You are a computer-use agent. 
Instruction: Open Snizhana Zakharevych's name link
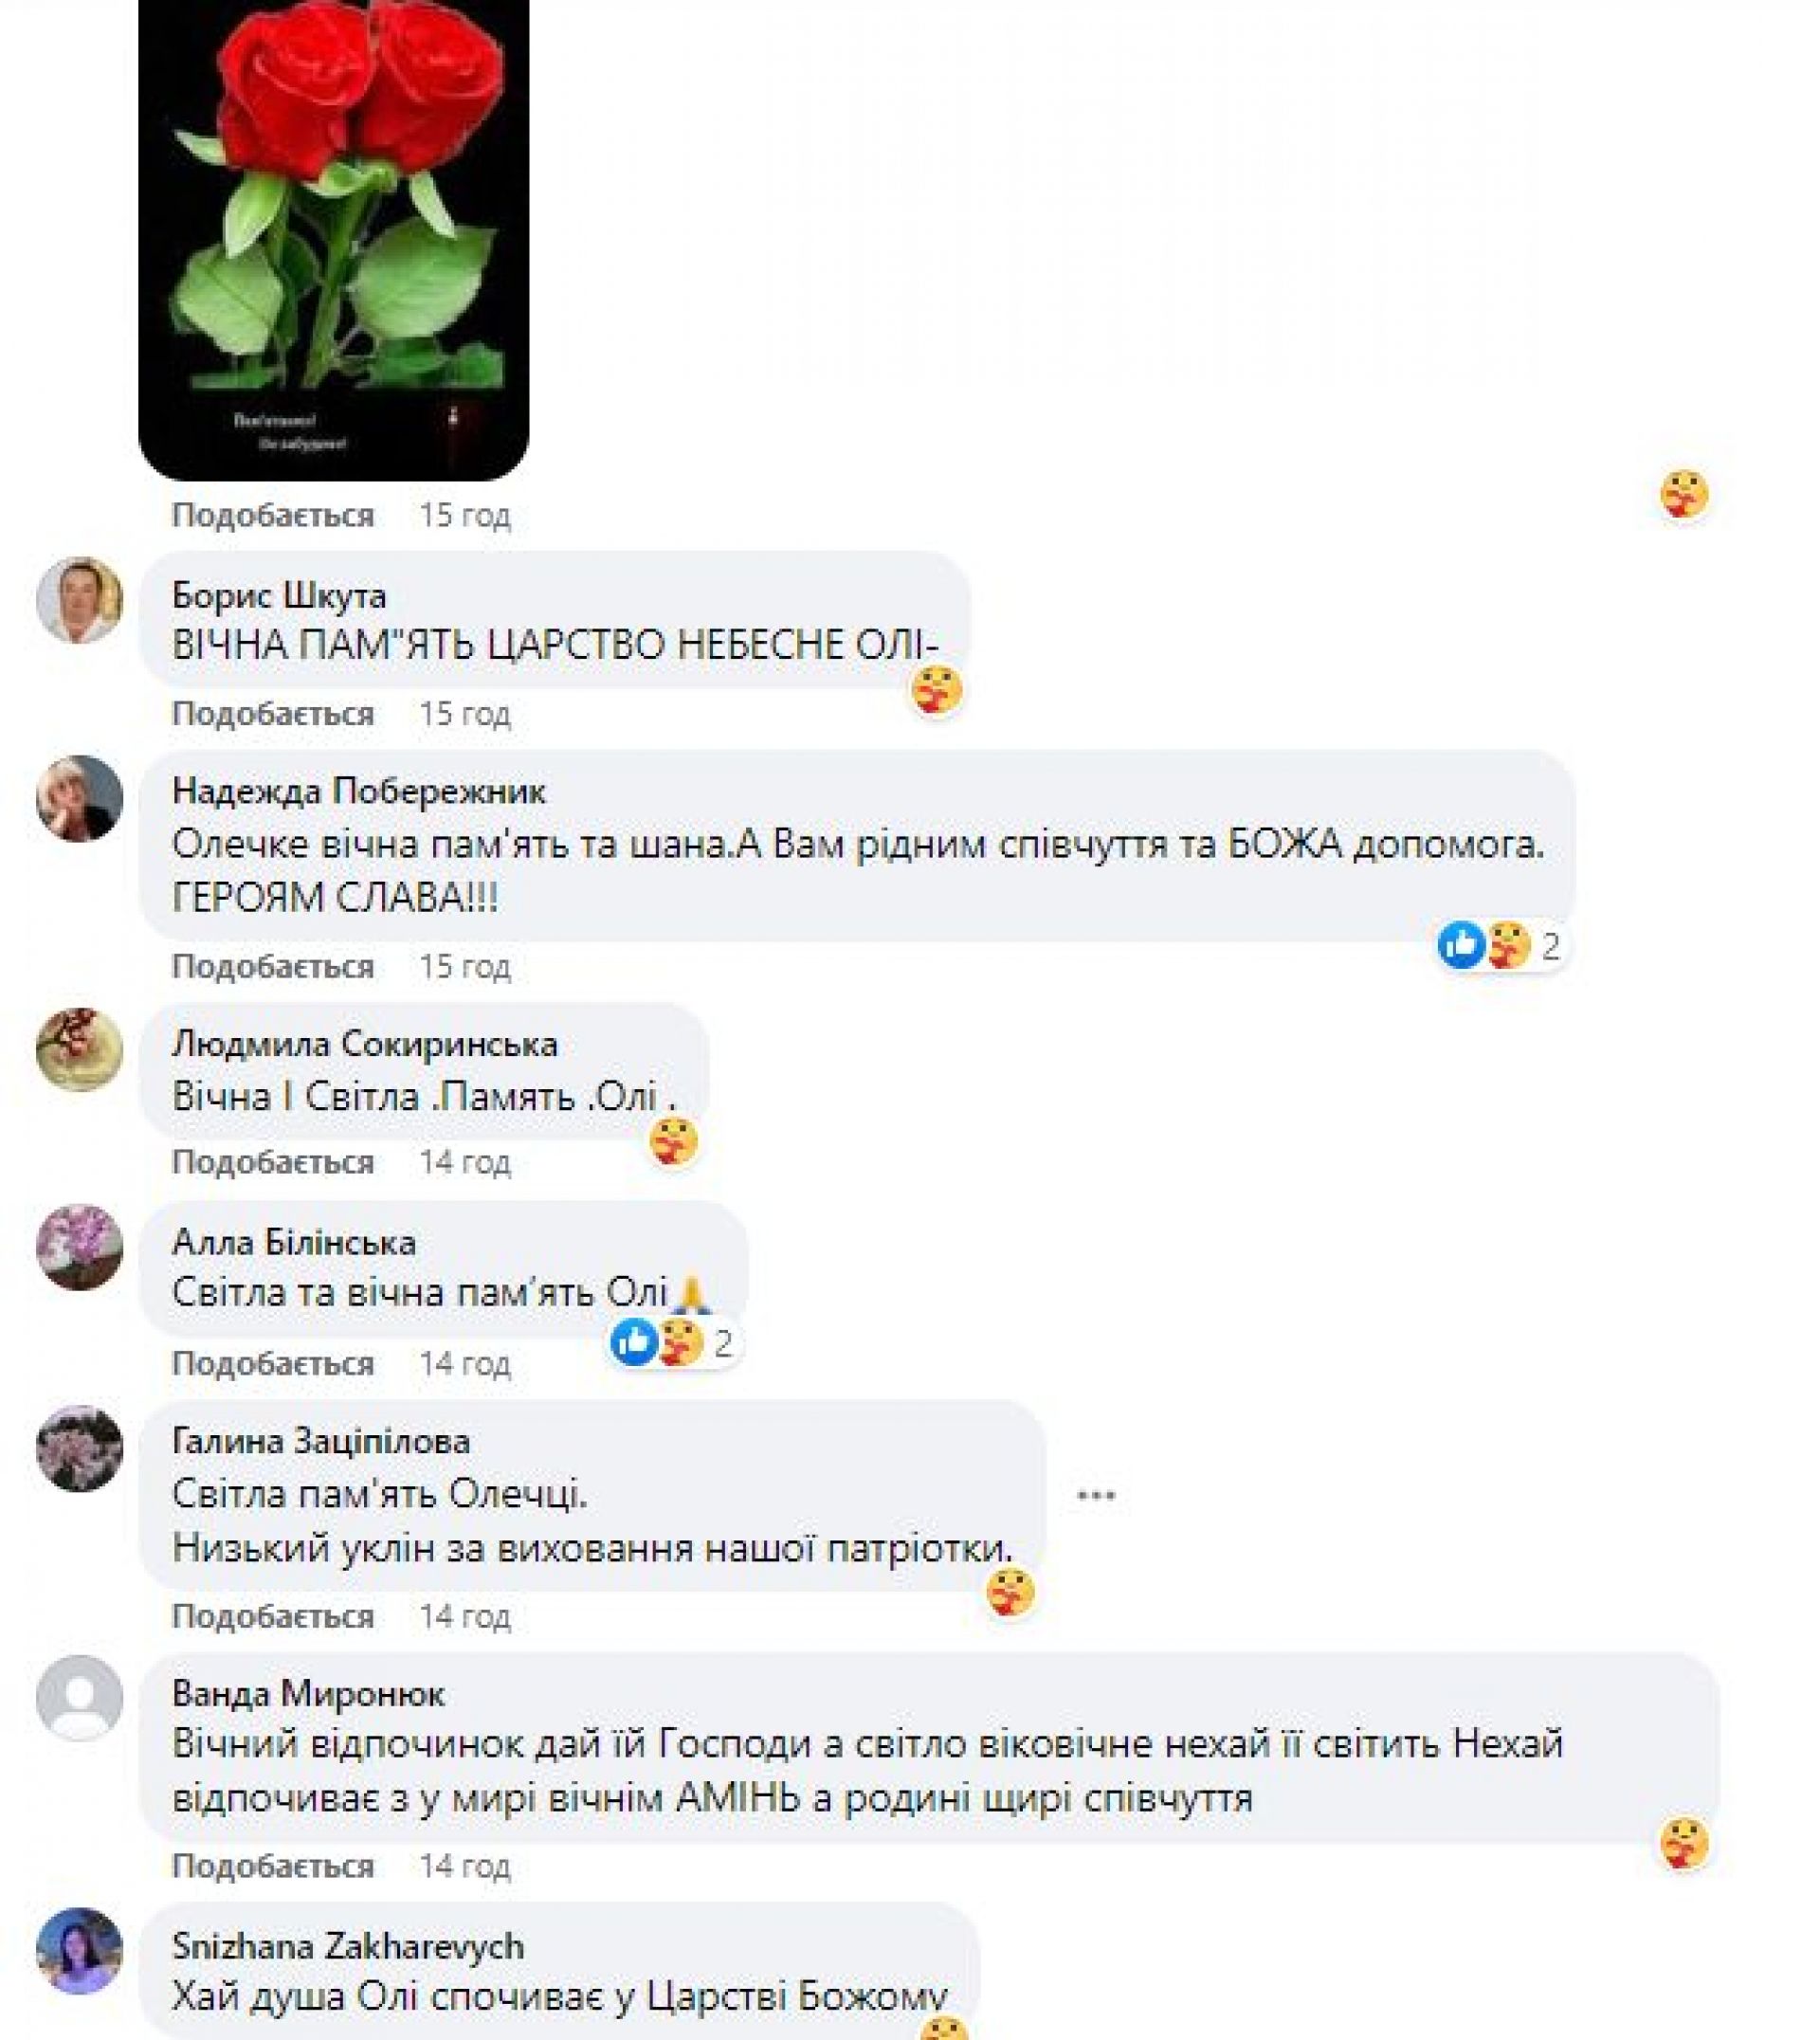tap(348, 1946)
